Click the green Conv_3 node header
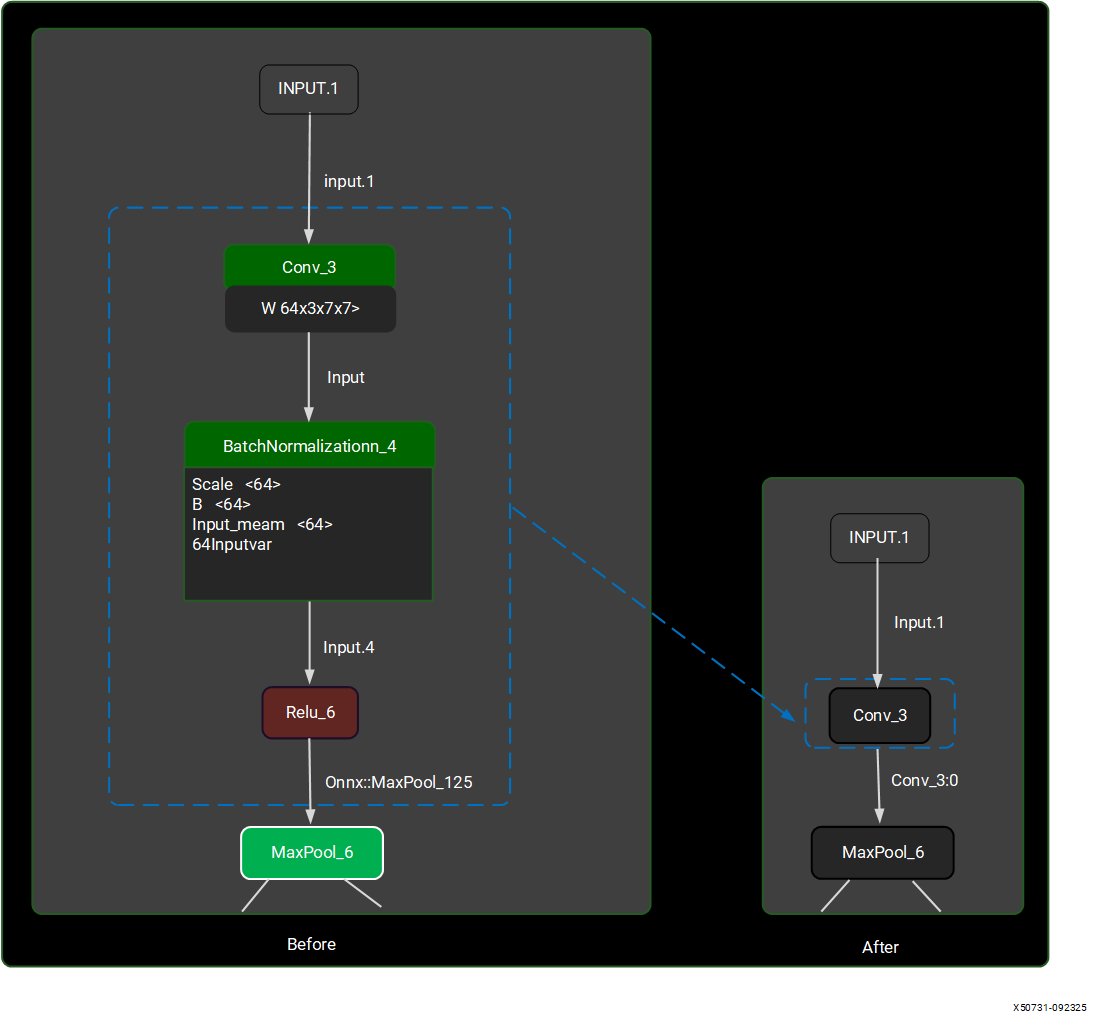Screen dimensions: 1093x1019 click(309, 267)
